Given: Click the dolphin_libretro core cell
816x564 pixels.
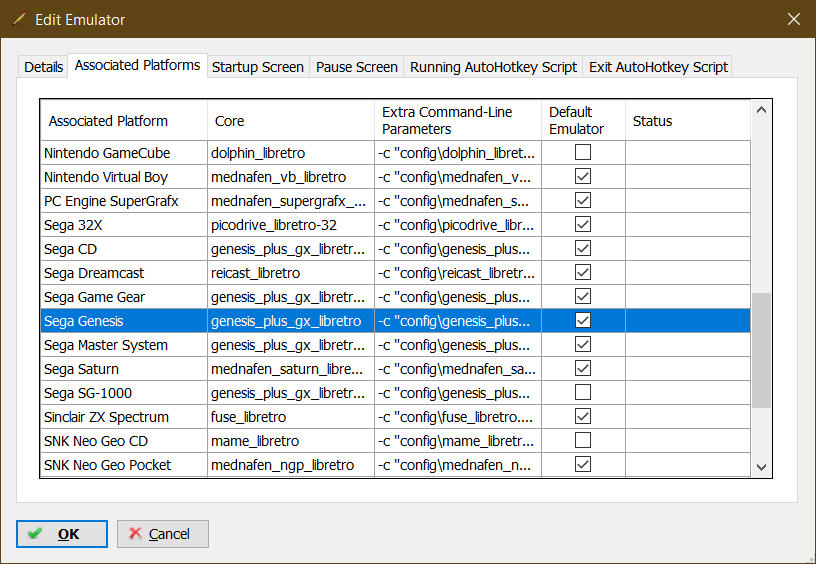Looking at the screenshot, I should (291, 153).
